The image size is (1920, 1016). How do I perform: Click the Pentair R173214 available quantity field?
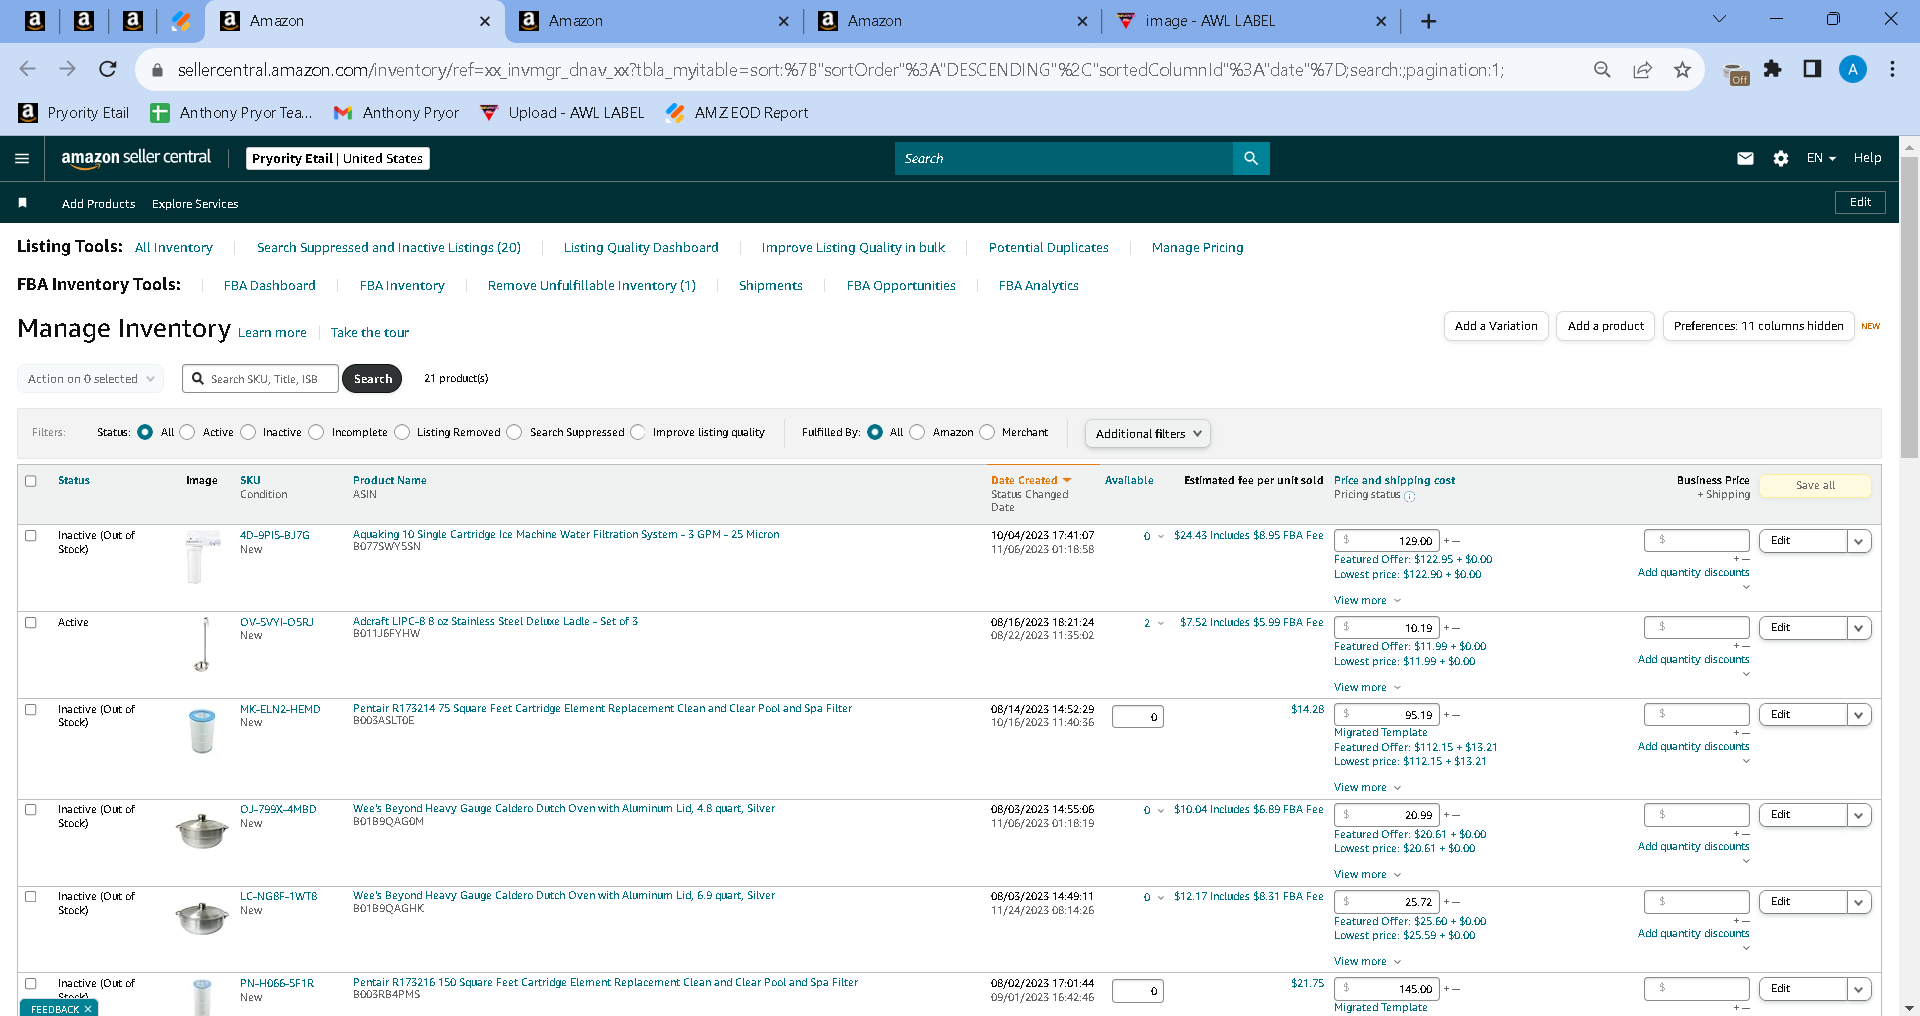pyautogui.click(x=1138, y=717)
